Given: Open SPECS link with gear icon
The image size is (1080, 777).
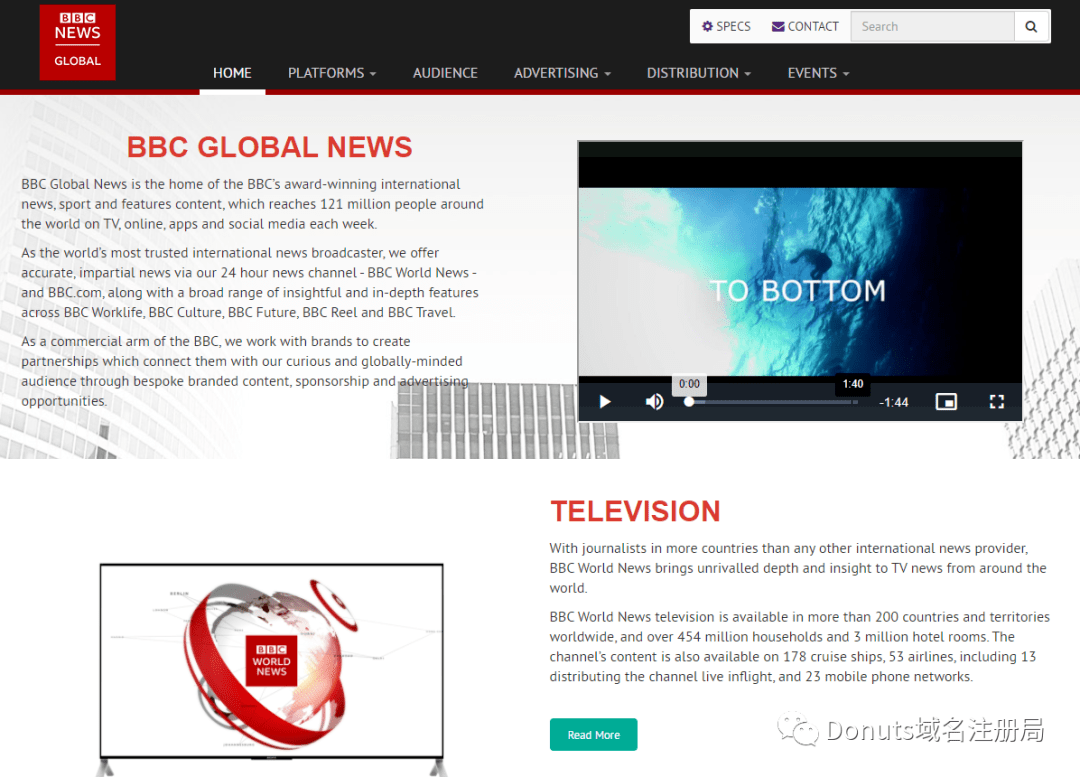Looking at the screenshot, I should (726, 27).
